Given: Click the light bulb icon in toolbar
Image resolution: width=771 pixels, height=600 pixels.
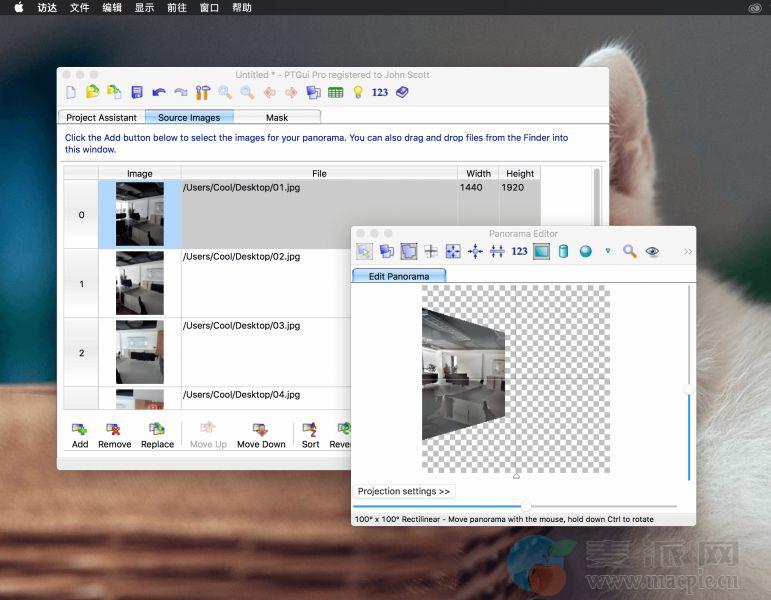Looking at the screenshot, I should (357, 92).
